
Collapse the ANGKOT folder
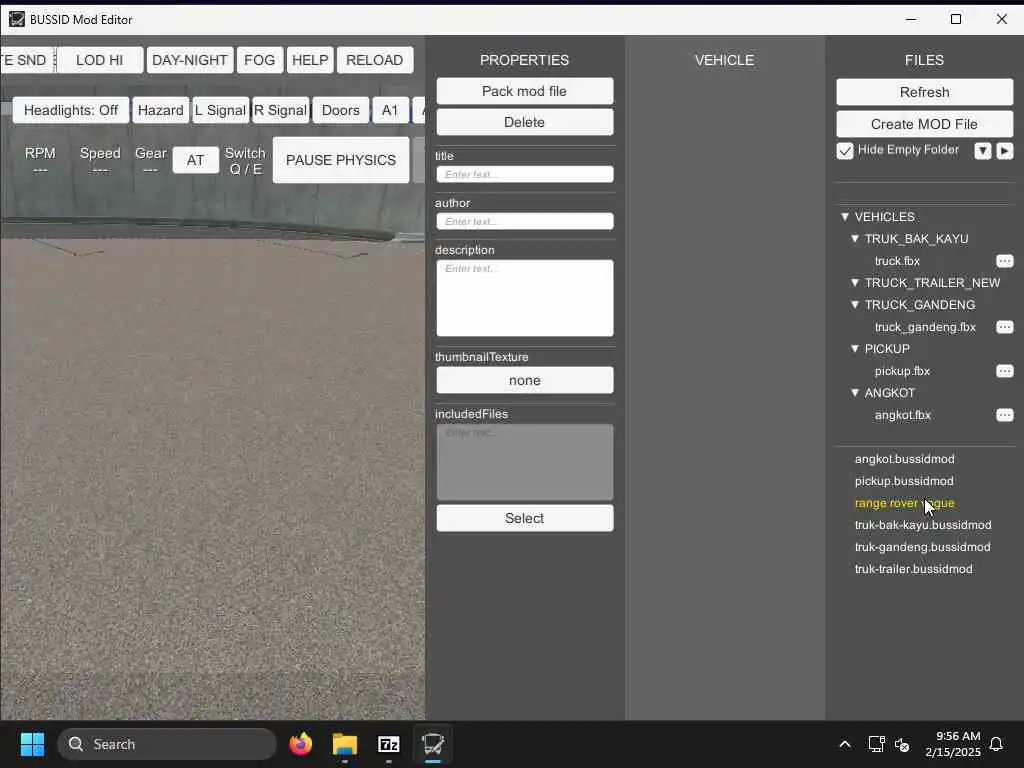(855, 392)
